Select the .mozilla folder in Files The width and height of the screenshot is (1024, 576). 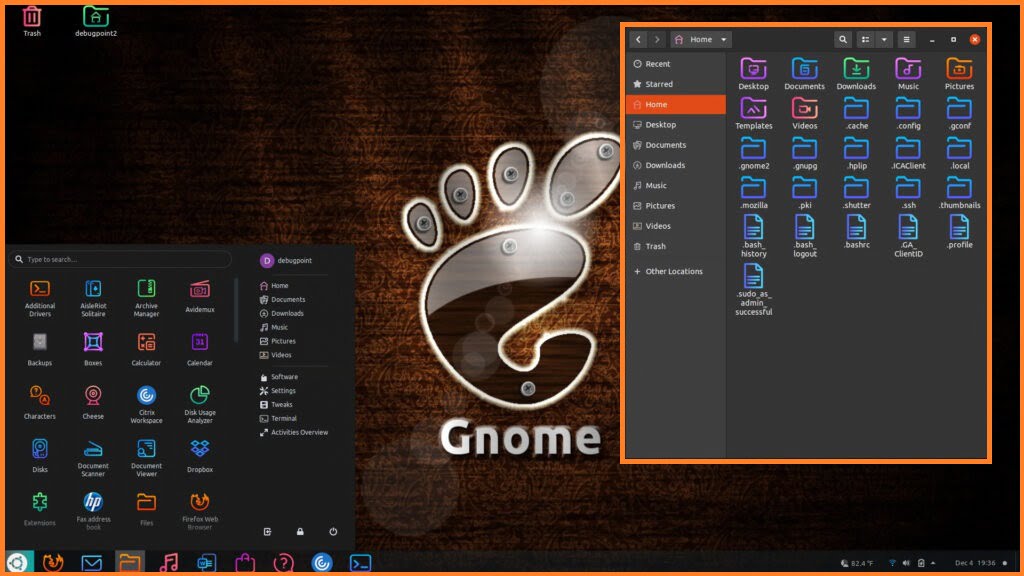click(754, 193)
